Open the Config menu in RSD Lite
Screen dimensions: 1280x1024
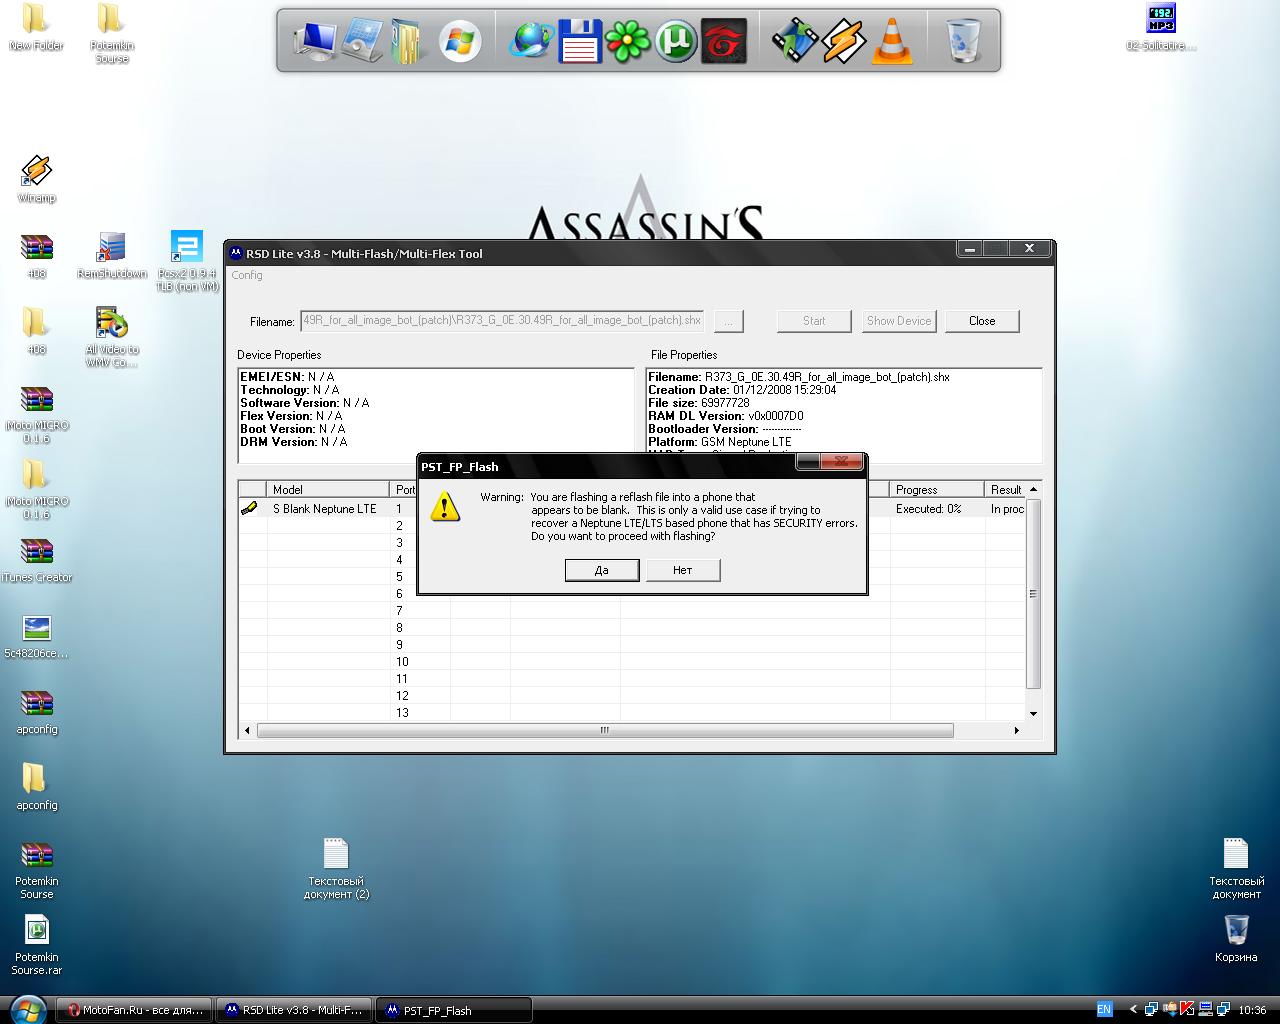click(247, 275)
